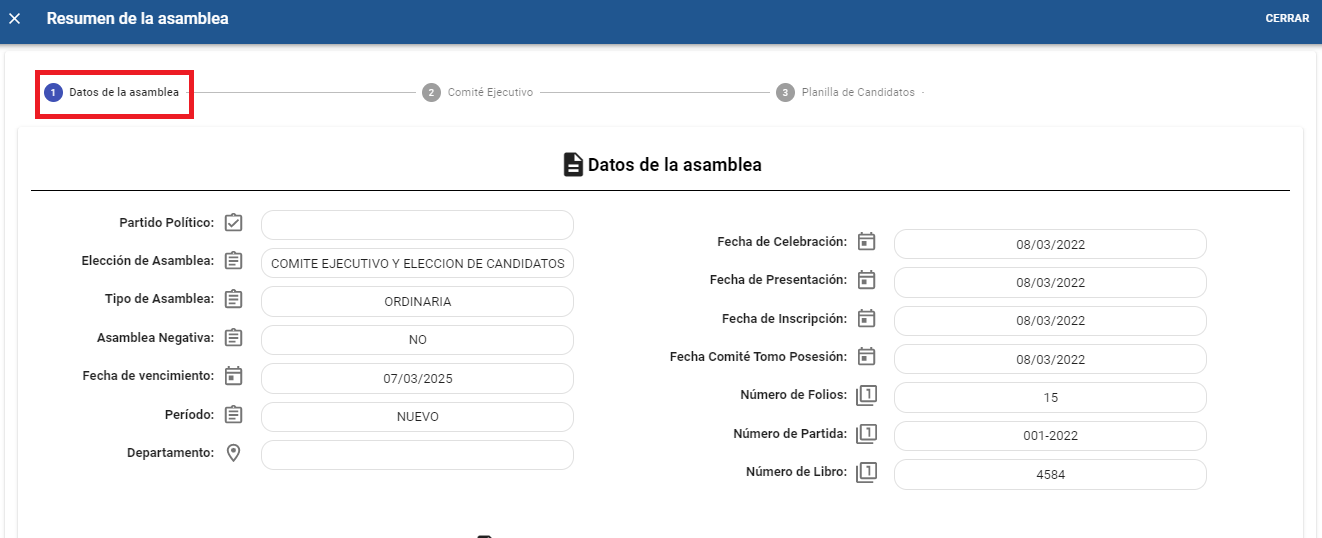The height and width of the screenshot is (538, 1322).
Task: Click the Fecha de Inscripción date field
Action: coord(1050,321)
